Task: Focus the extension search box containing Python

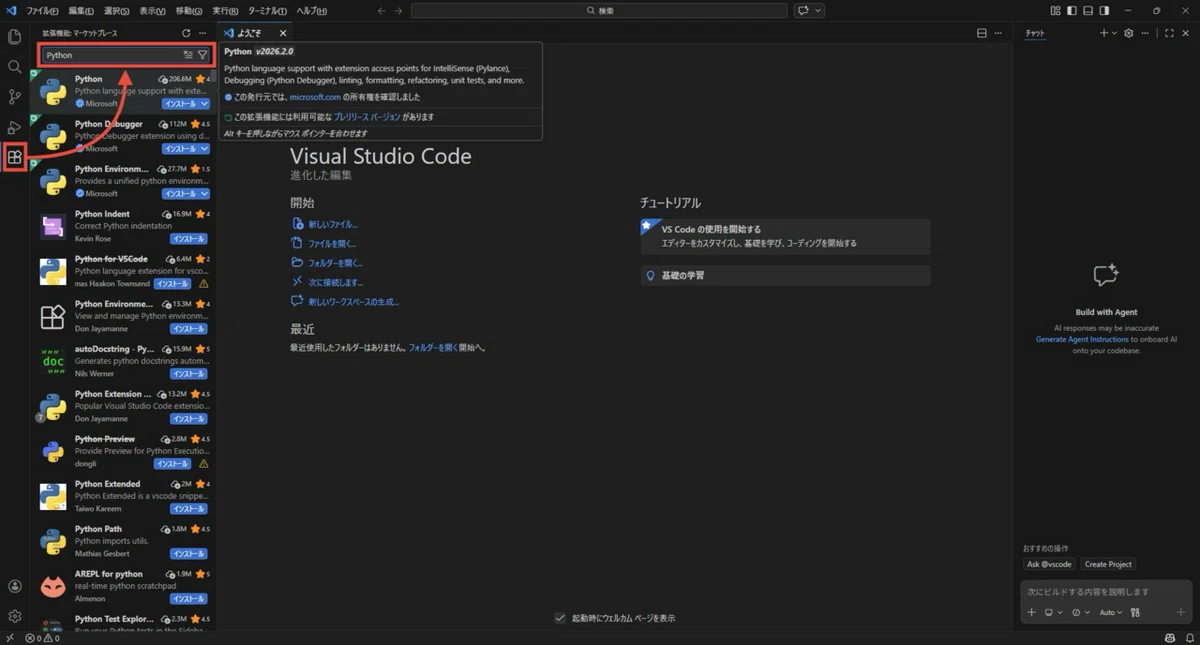Action: tap(126, 55)
